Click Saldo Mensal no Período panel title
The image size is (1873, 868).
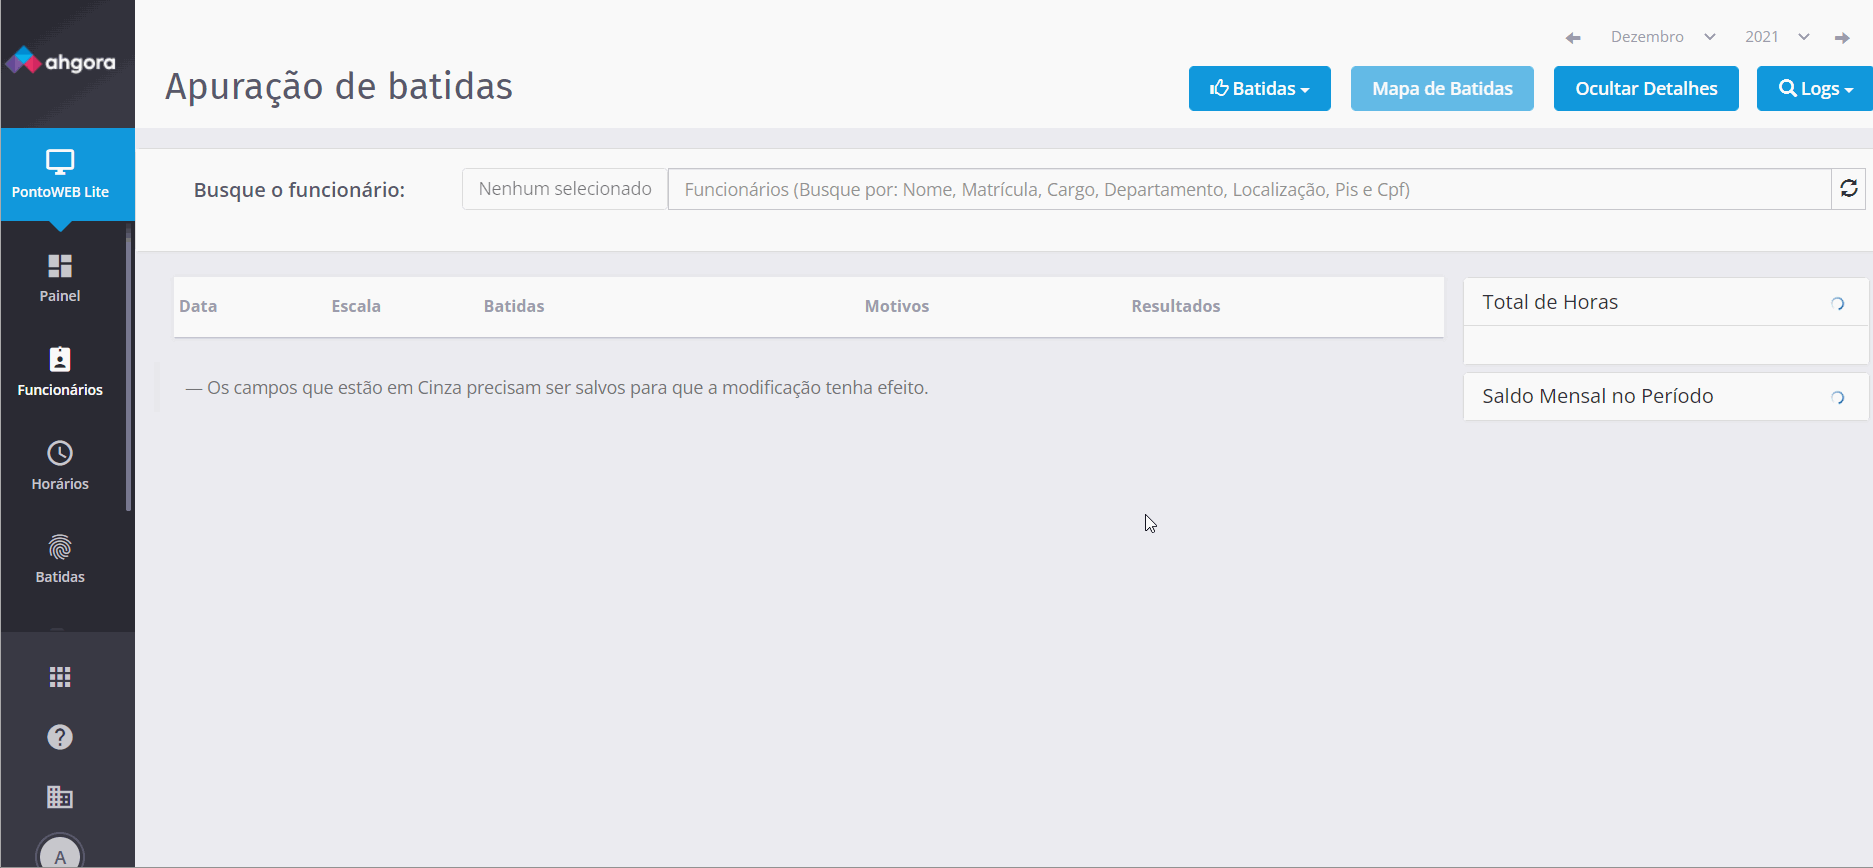point(1598,396)
